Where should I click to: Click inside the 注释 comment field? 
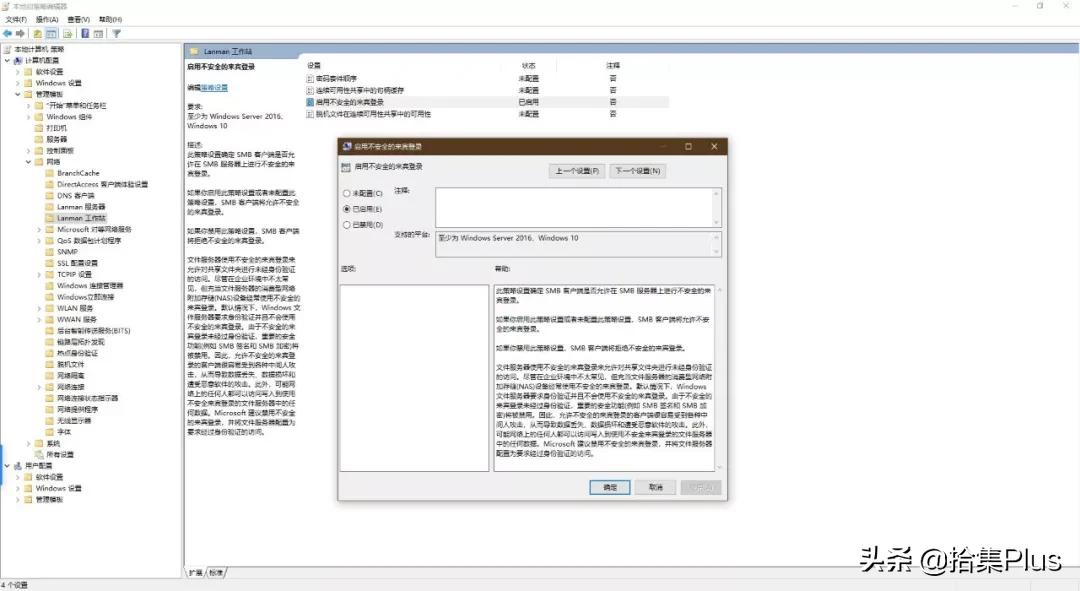(x=577, y=205)
